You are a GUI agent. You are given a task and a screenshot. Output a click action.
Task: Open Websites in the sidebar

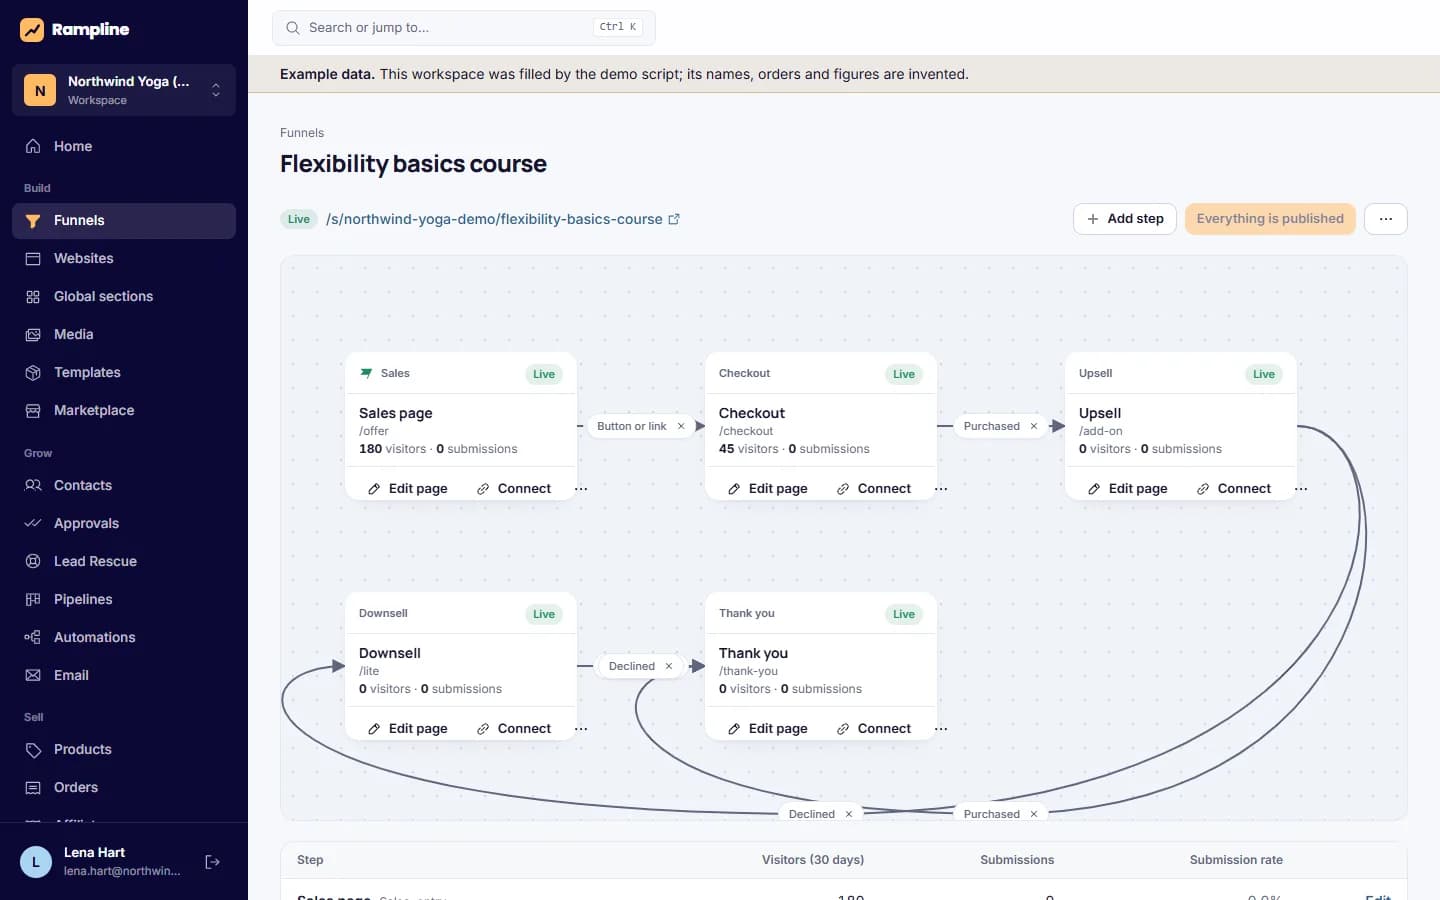pos(124,258)
